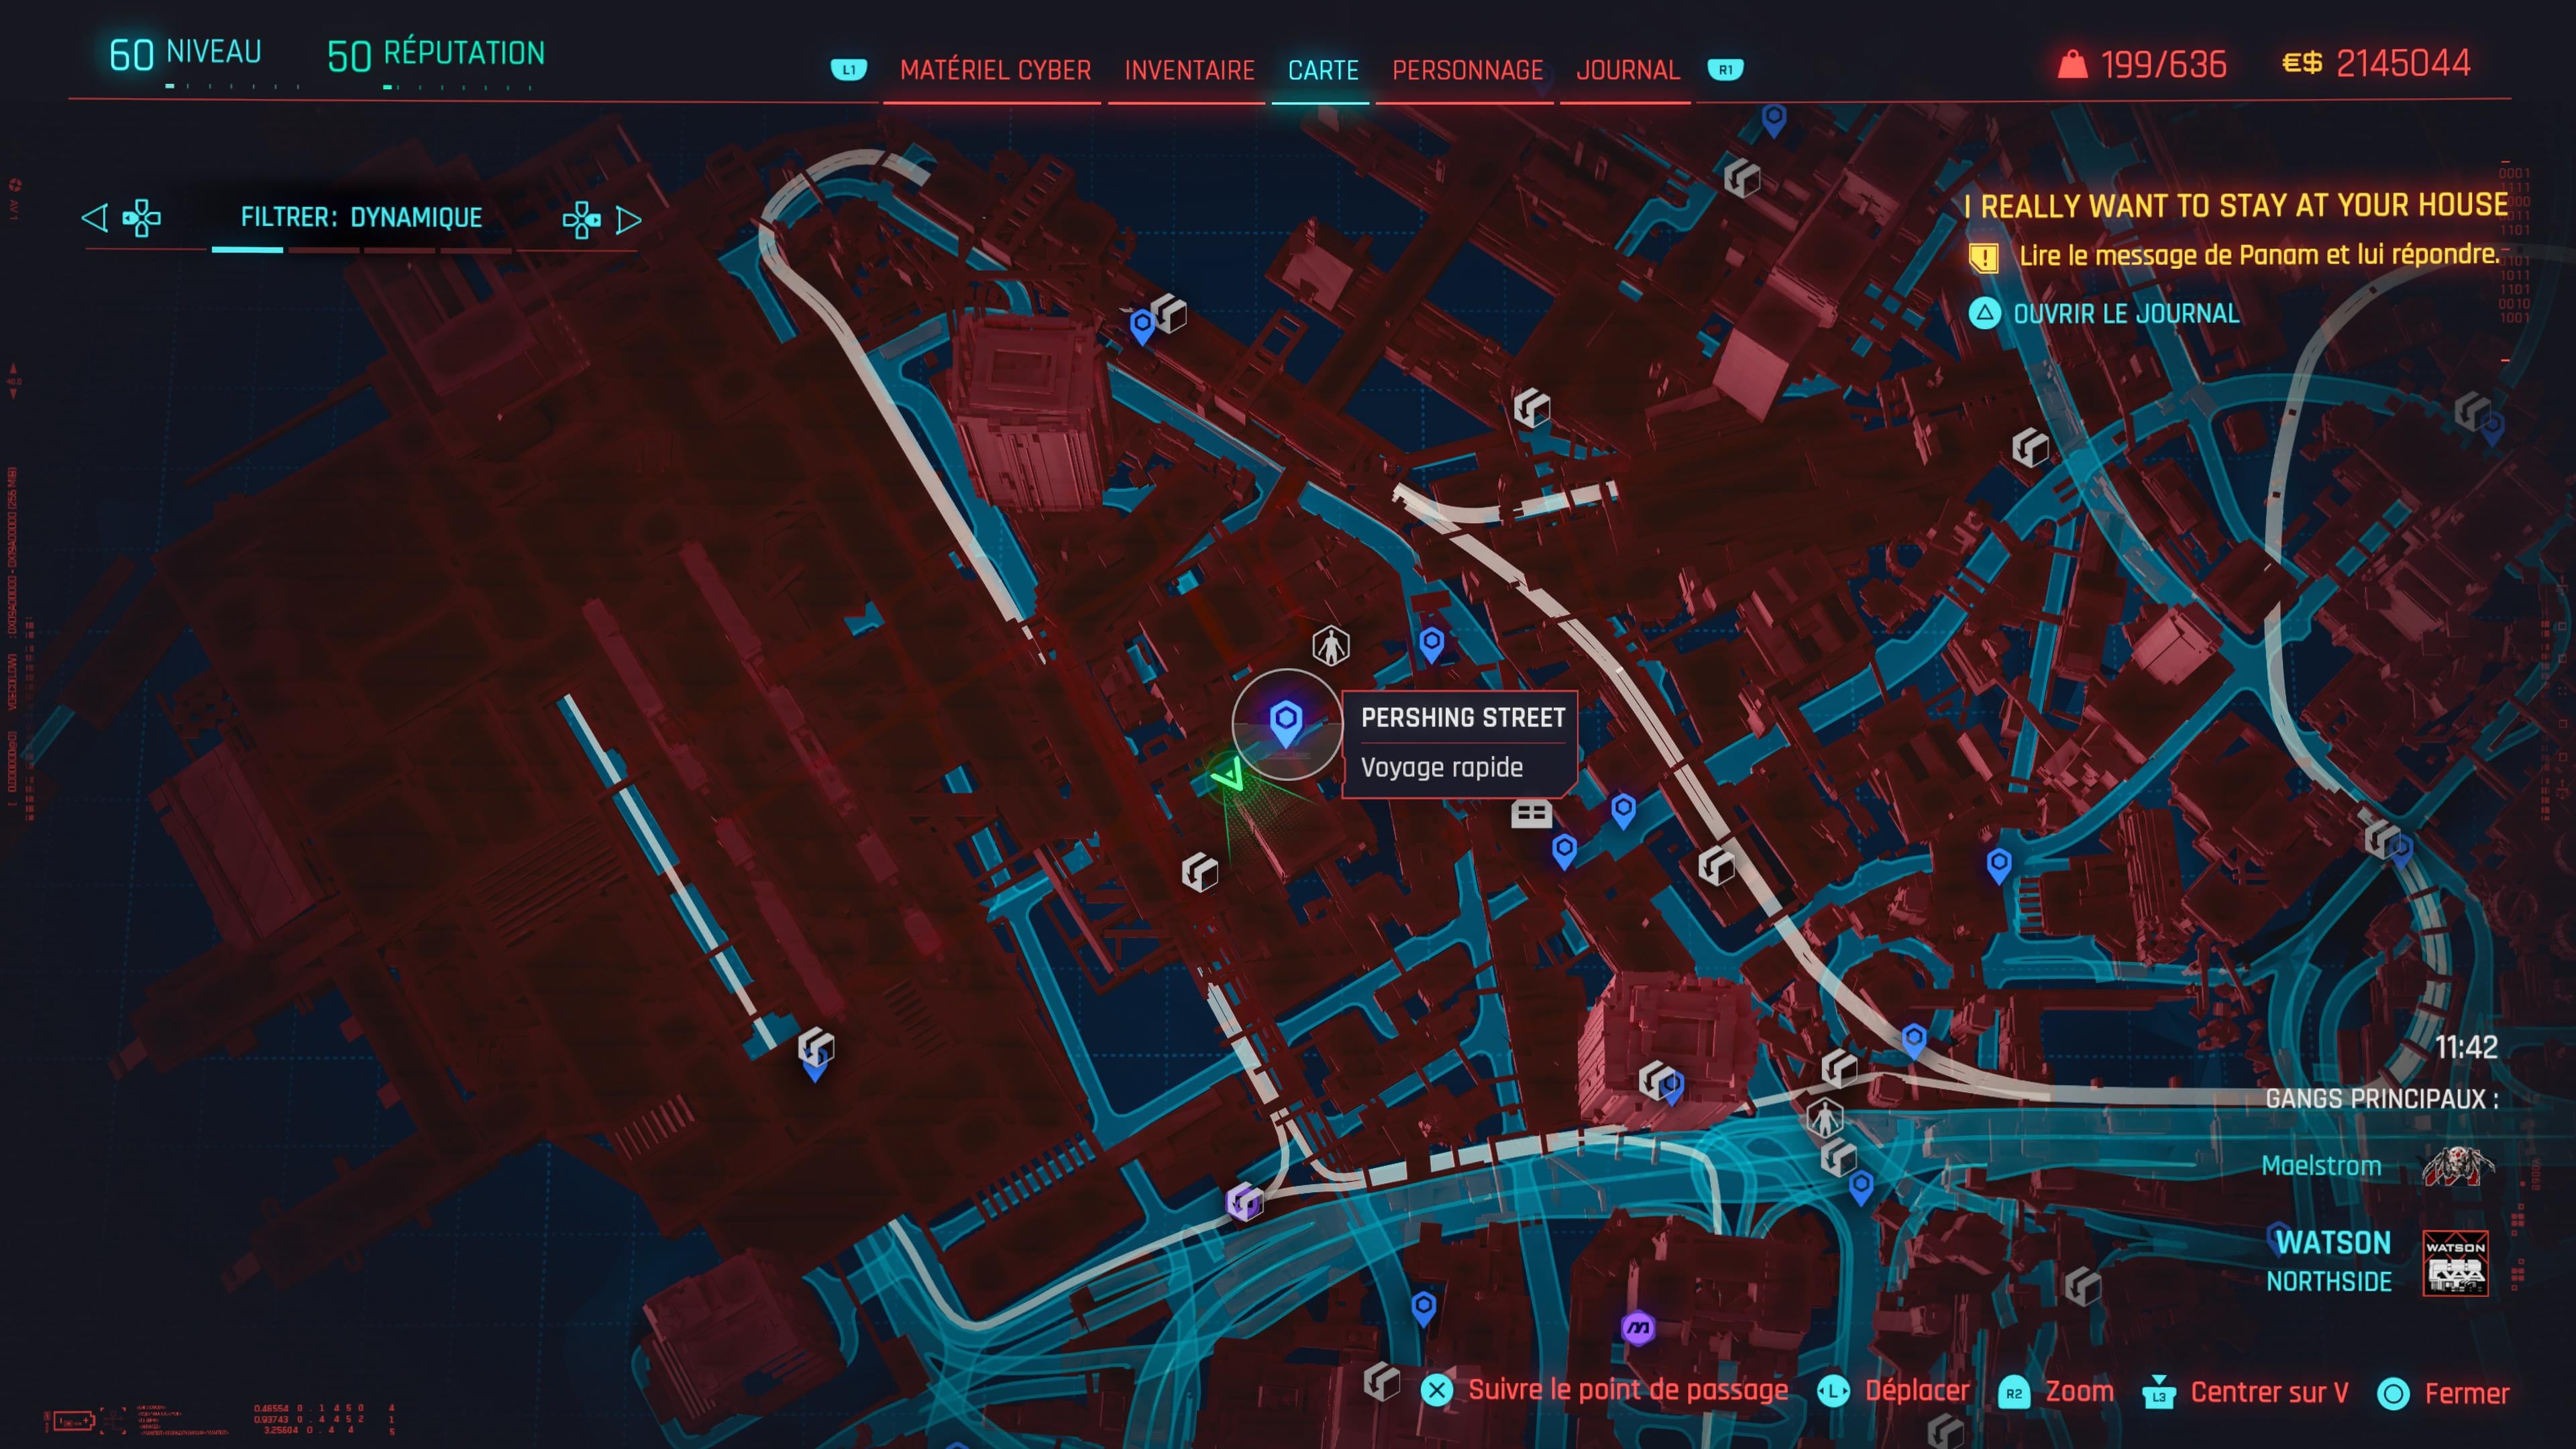The height and width of the screenshot is (1449, 2576).
Task: Click the quest title I REALLY WANT TO STAY AT YOUR HOUSE
Action: [x=2236, y=206]
